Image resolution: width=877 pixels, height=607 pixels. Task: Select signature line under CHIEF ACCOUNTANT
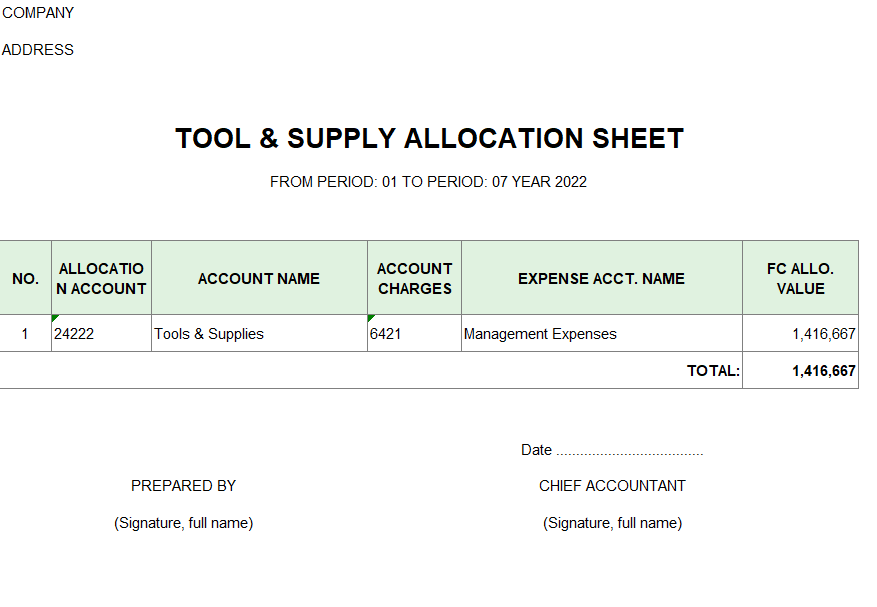tap(612, 523)
